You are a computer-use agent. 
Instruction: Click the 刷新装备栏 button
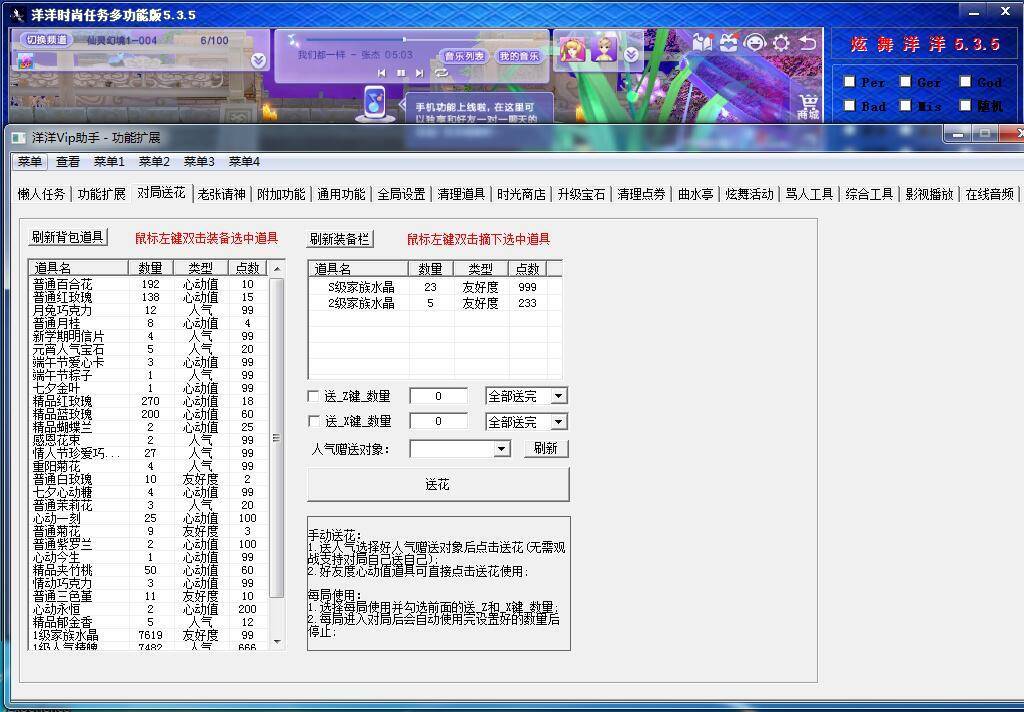pos(340,239)
